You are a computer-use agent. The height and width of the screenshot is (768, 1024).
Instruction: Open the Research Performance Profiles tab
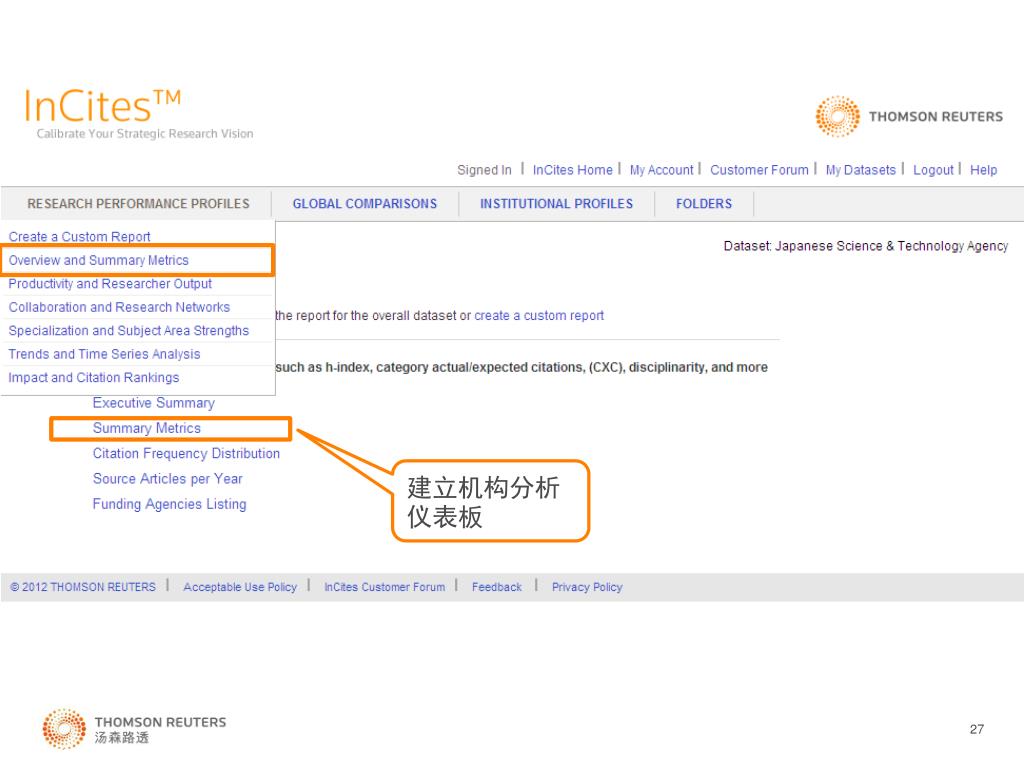click(x=138, y=204)
